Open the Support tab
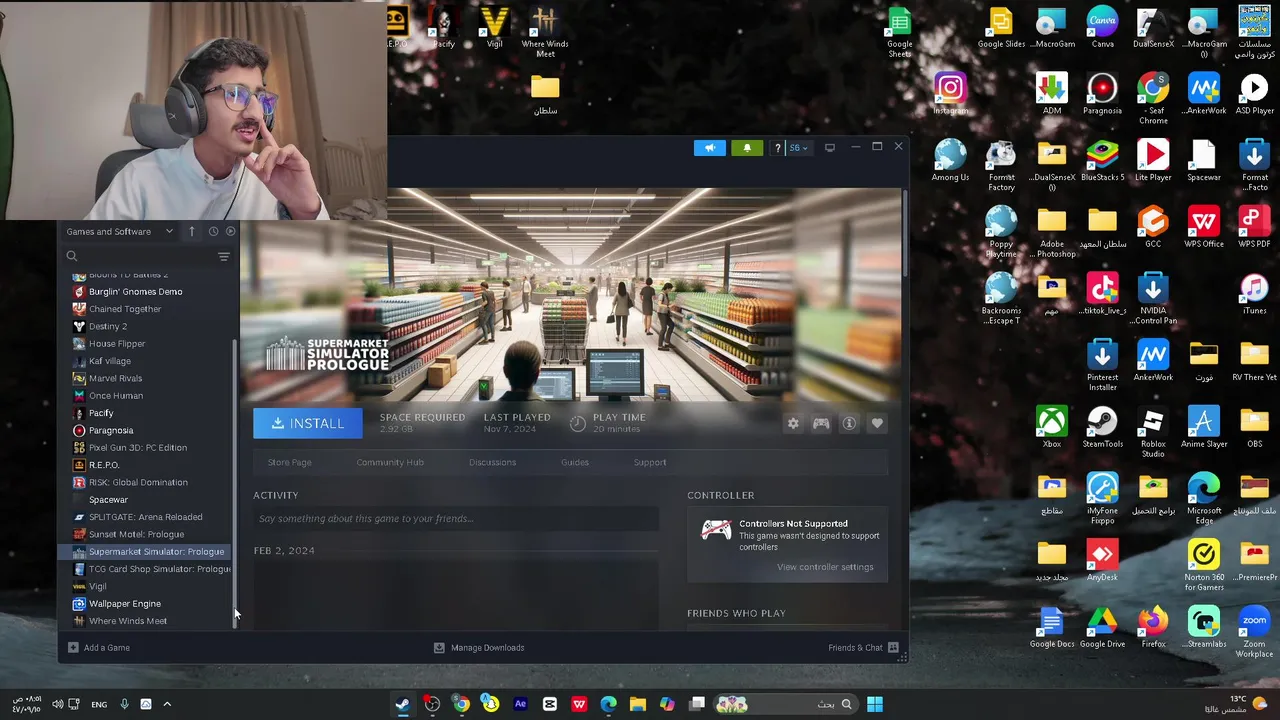Image resolution: width=1280 pixels, height=720 pixels. [x=650, y=462]
